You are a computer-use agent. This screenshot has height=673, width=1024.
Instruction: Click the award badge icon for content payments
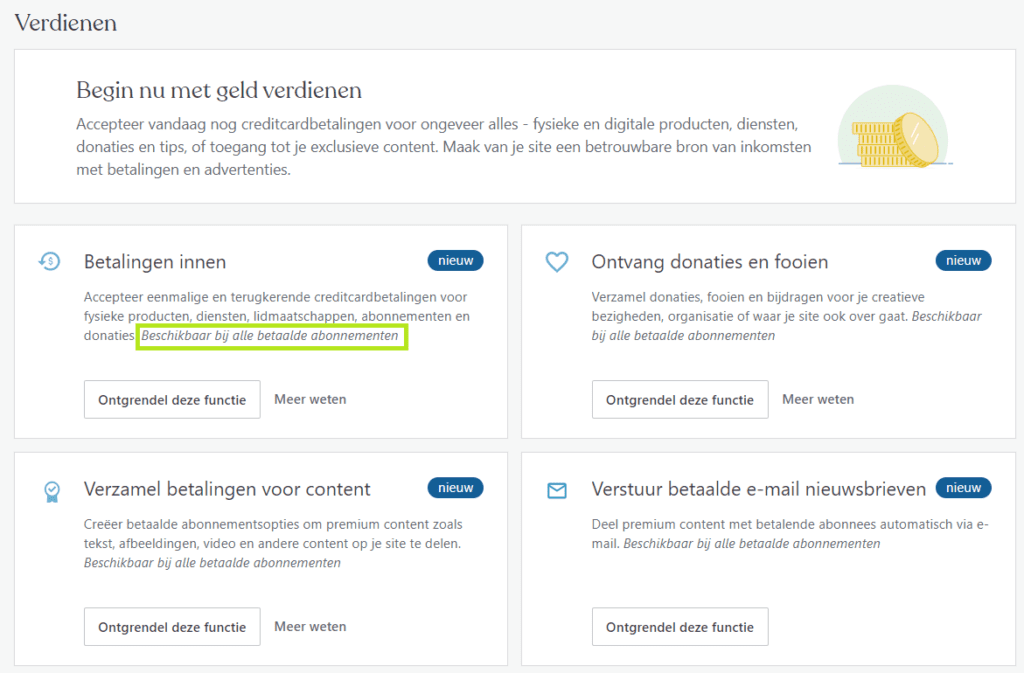click(52, 491)
